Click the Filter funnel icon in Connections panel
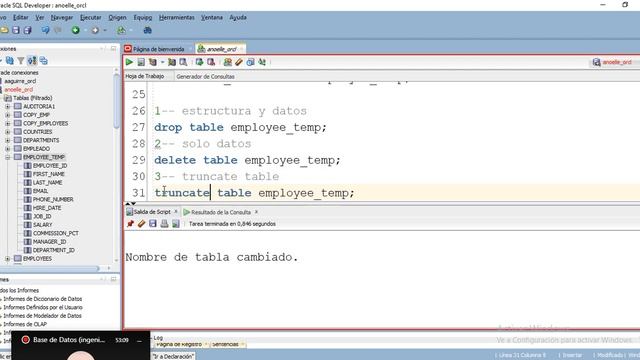 20,61
